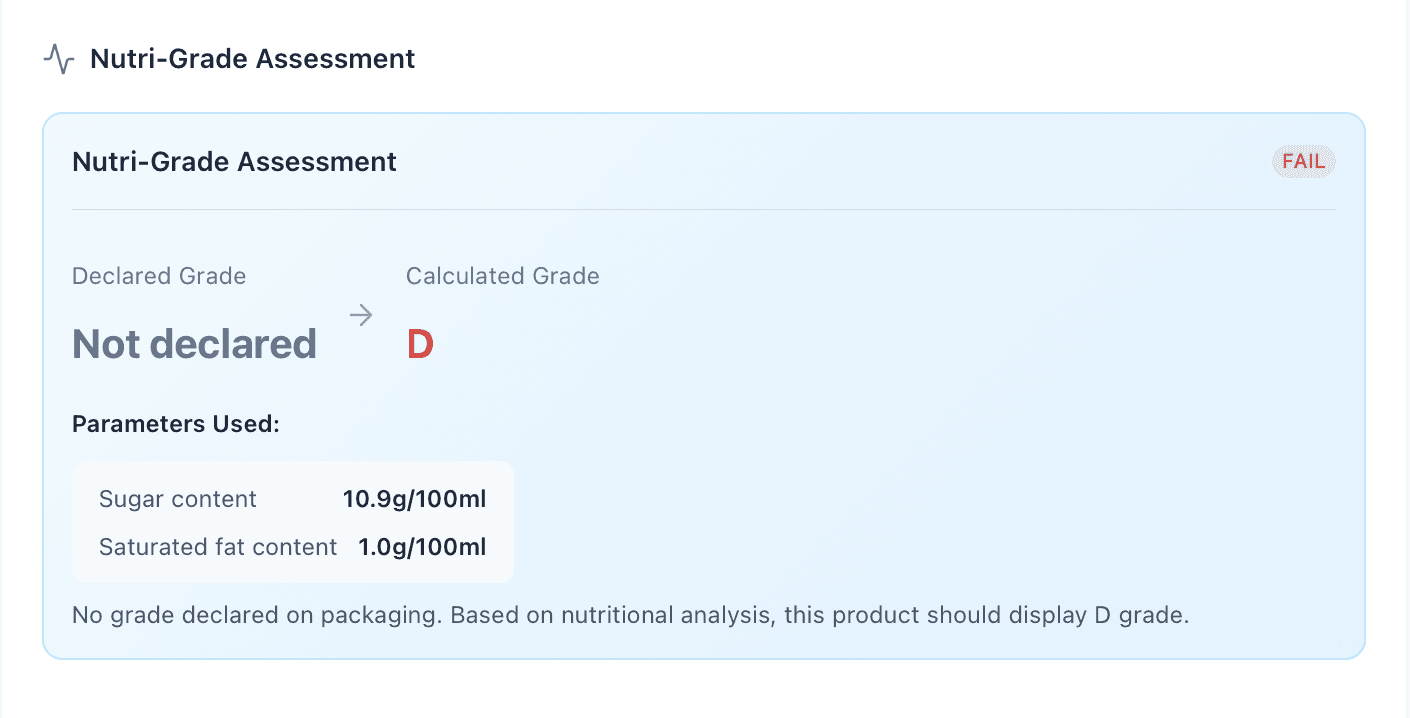Click the card title Nutri-Grade Assessment

tap(234, 162)
